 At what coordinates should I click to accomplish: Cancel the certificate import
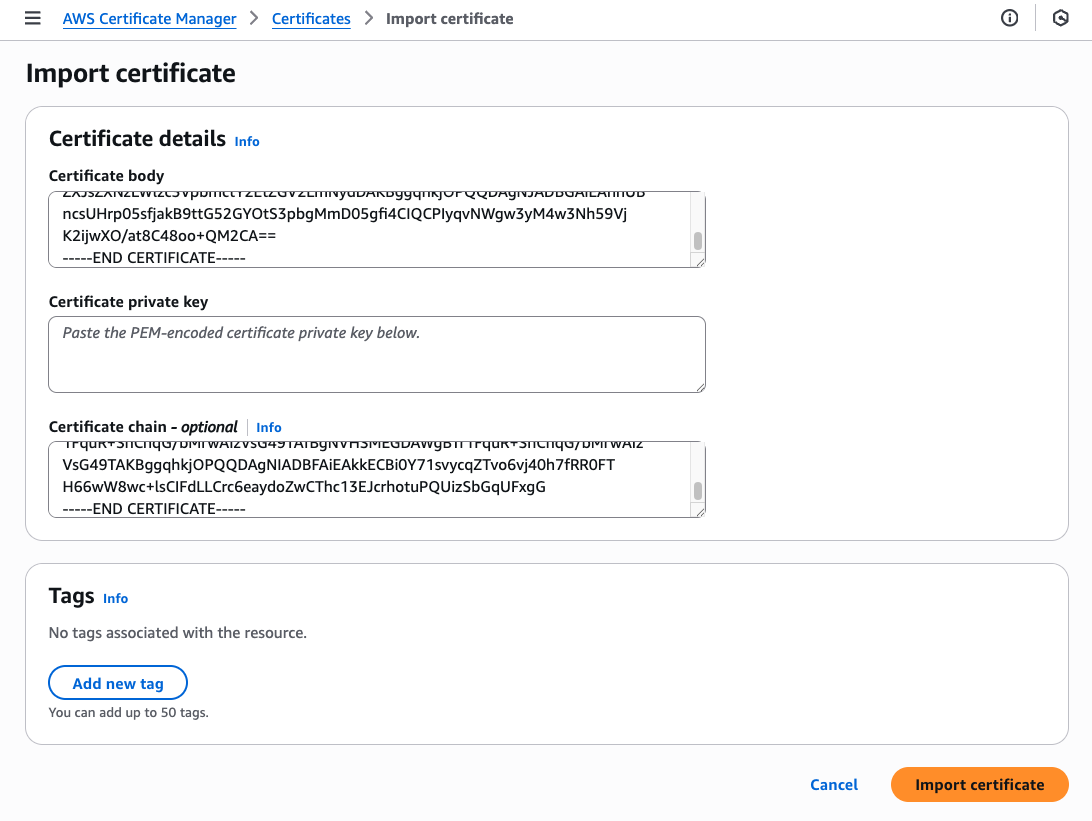pos(834,784)
